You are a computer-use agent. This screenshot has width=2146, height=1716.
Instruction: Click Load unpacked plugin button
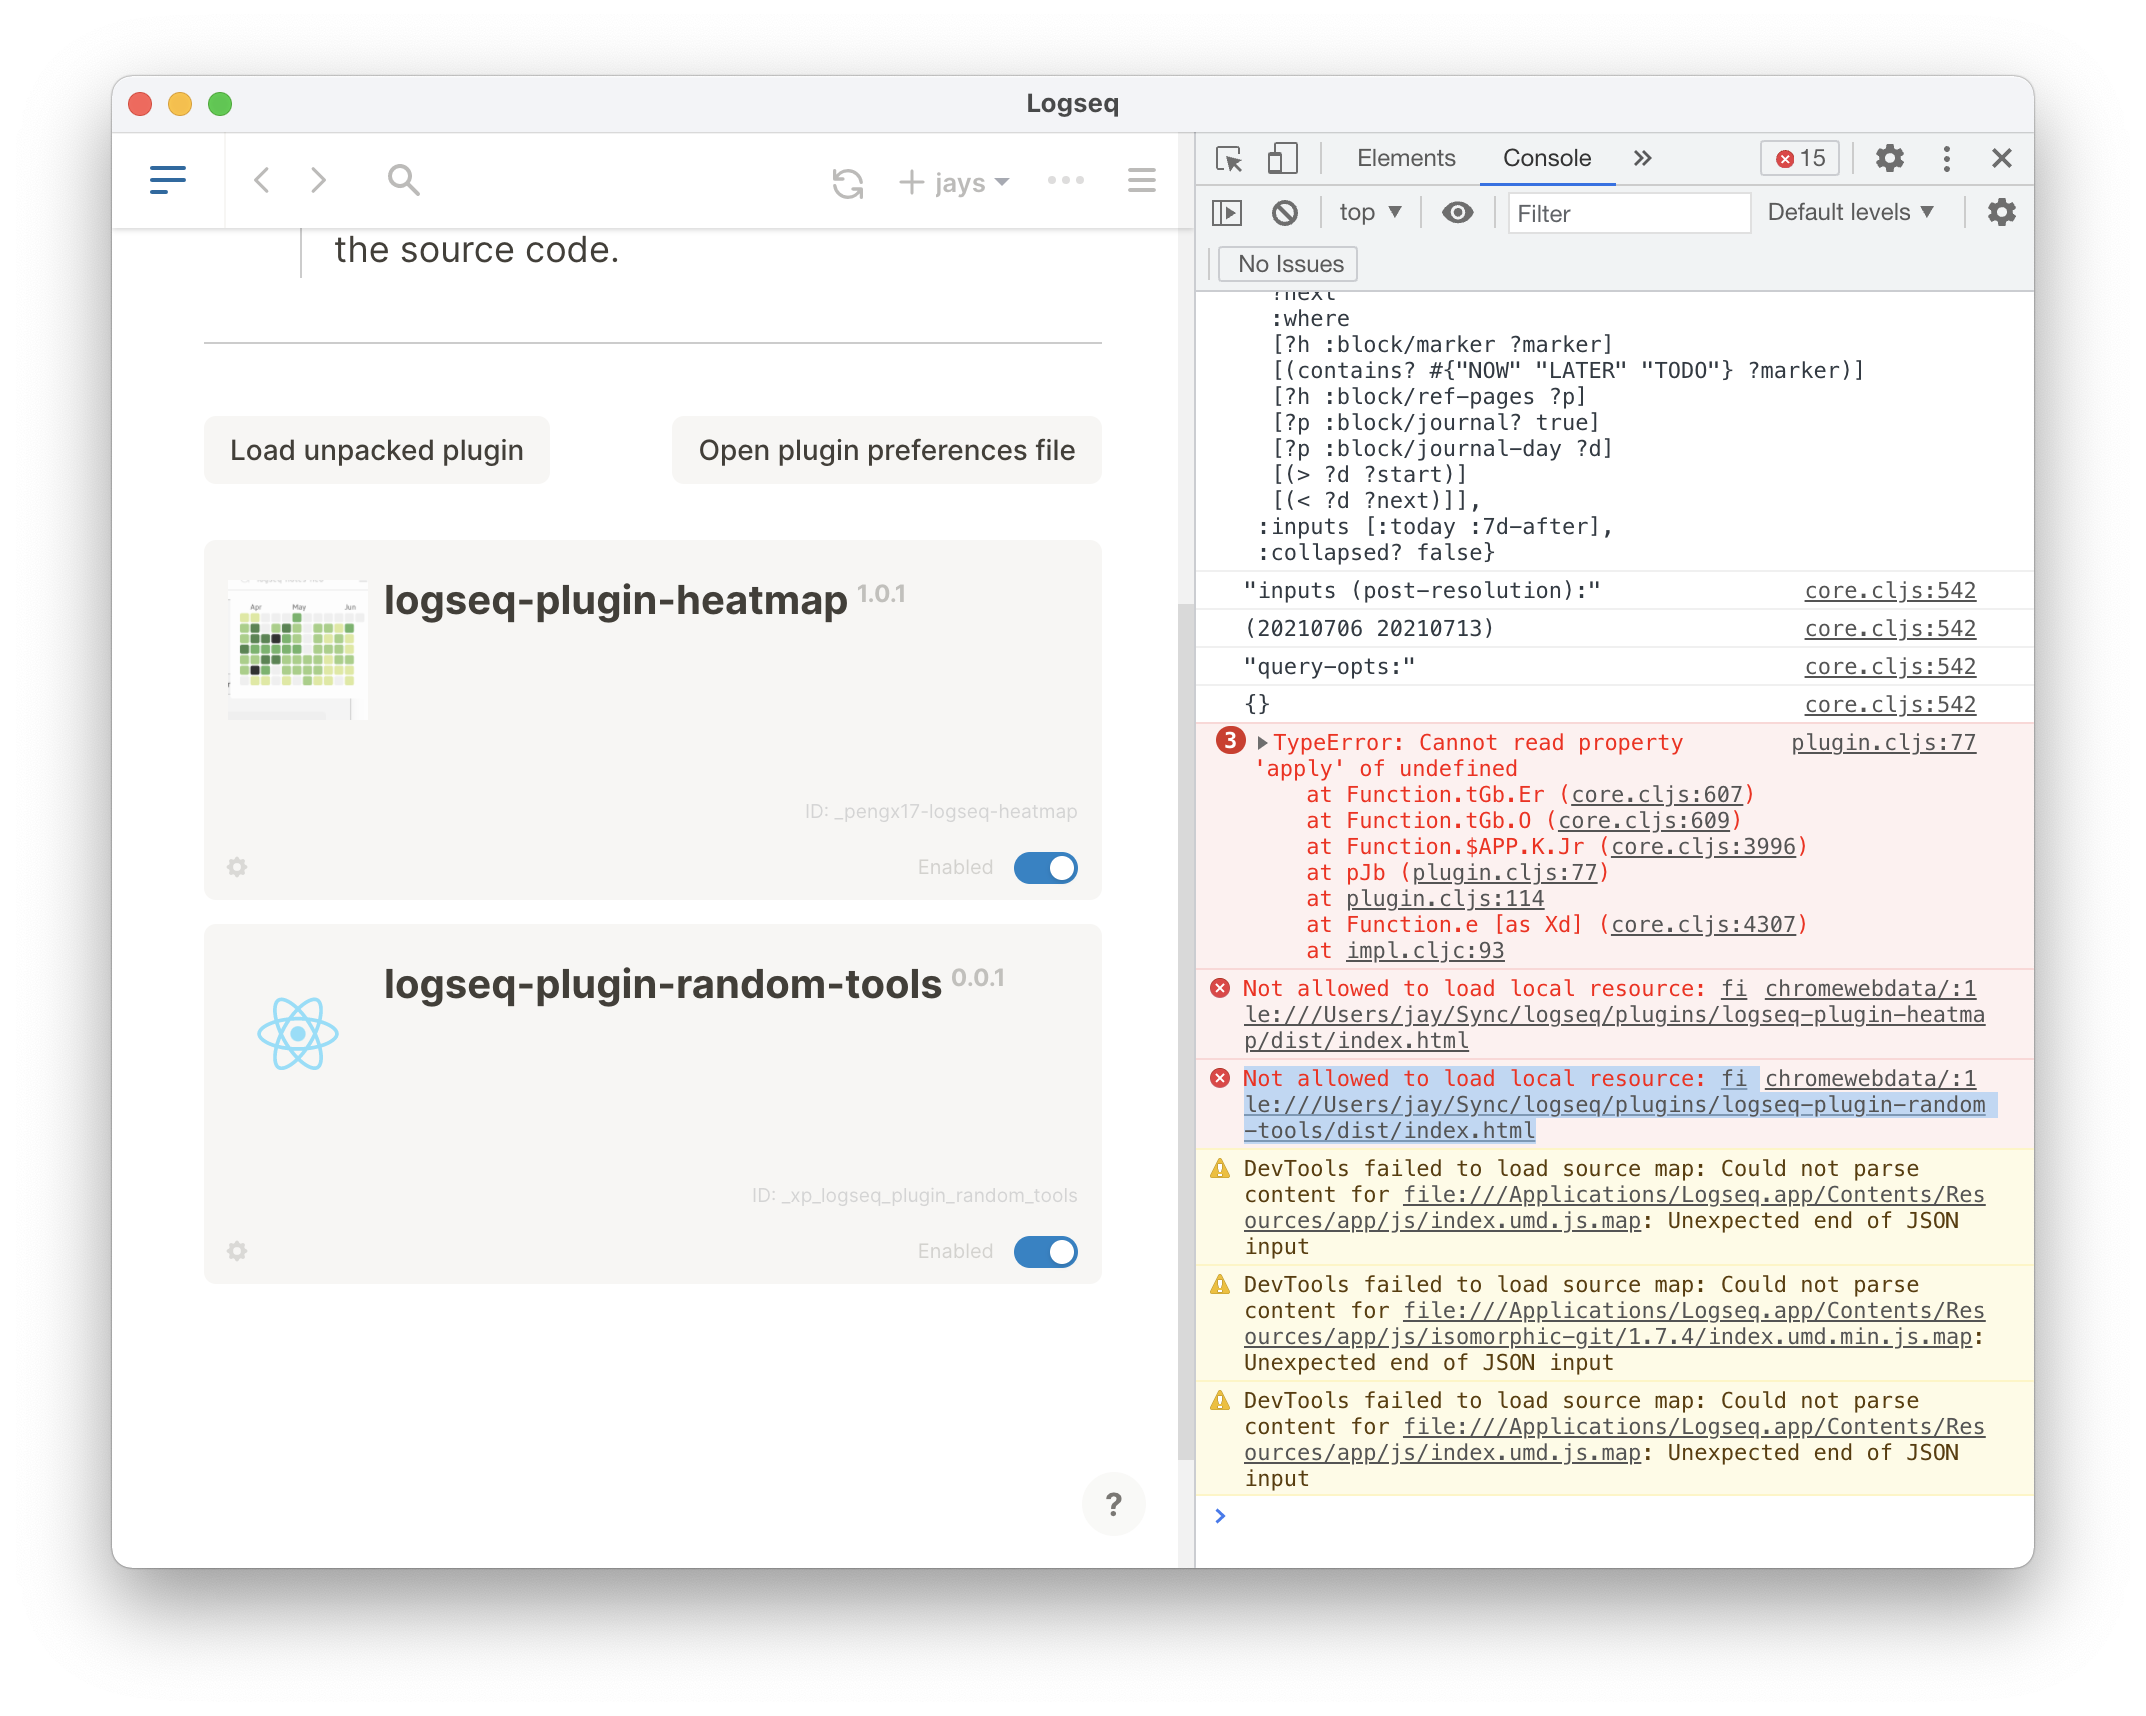(x=377, y=450)
